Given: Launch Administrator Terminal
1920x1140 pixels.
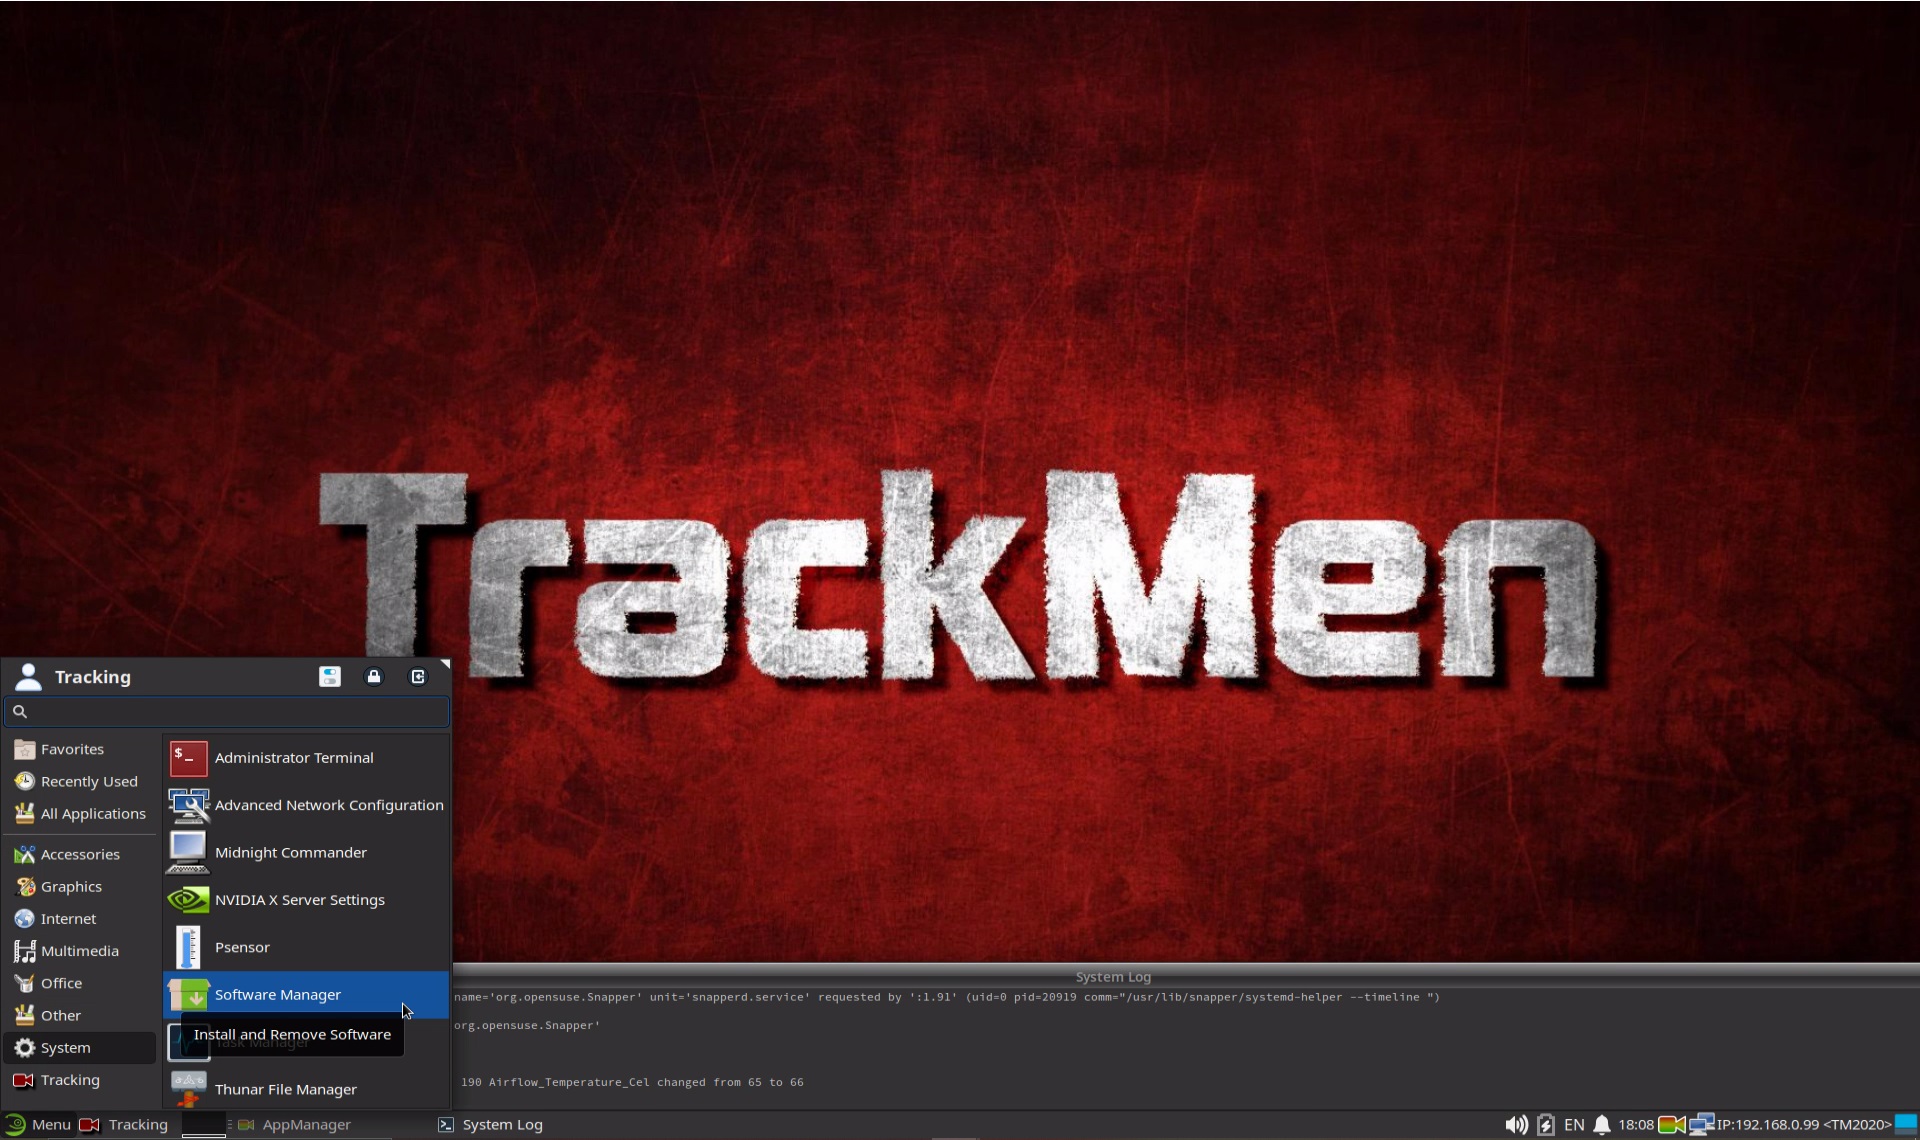Looking at the screenshot, I should pos(293,758).
